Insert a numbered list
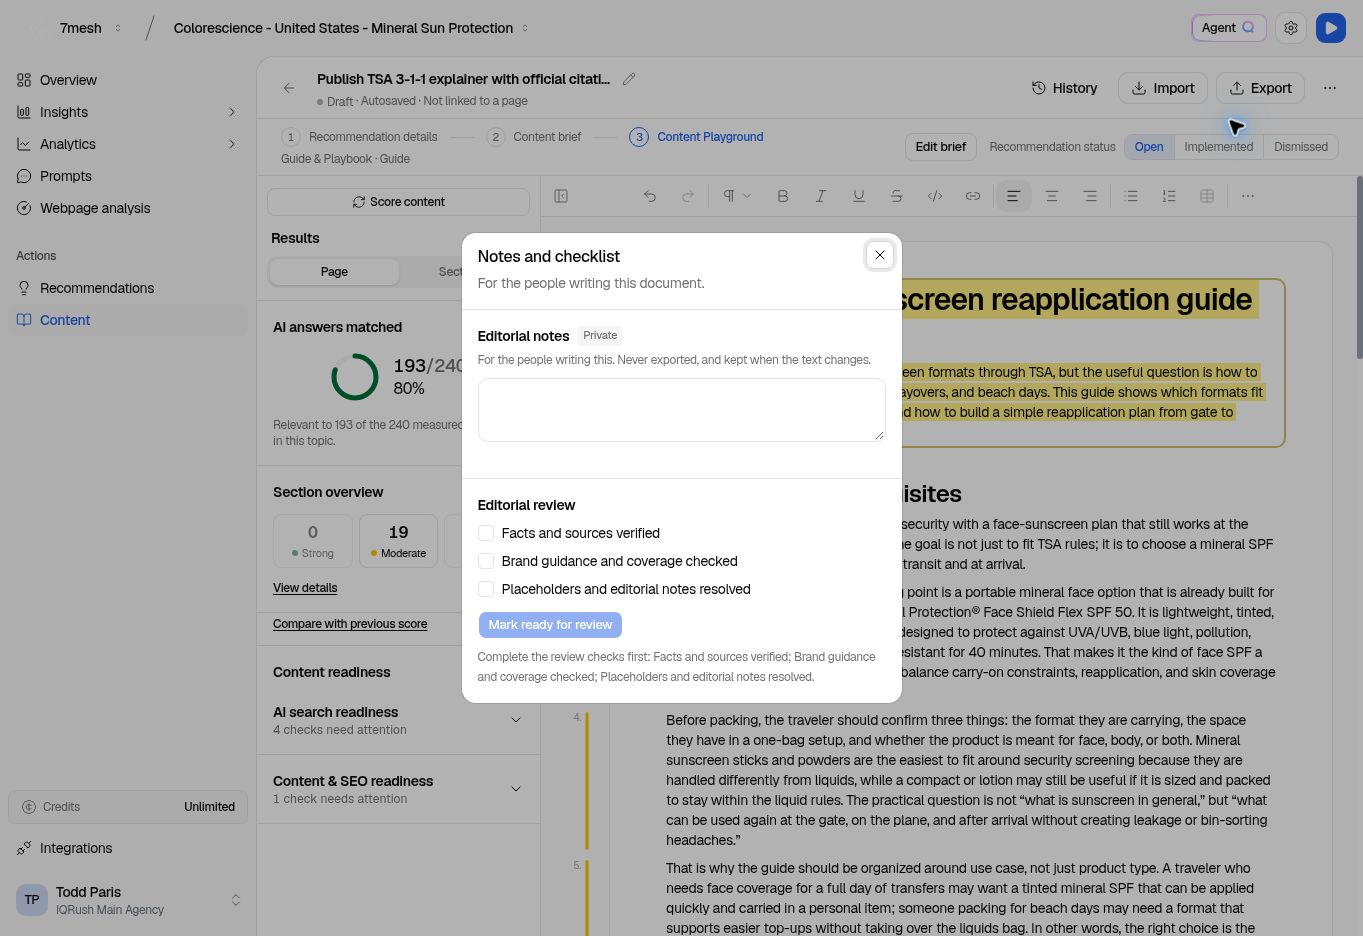The width and height of the screenshot is (1363, 936). click(x=1169, y=196)
